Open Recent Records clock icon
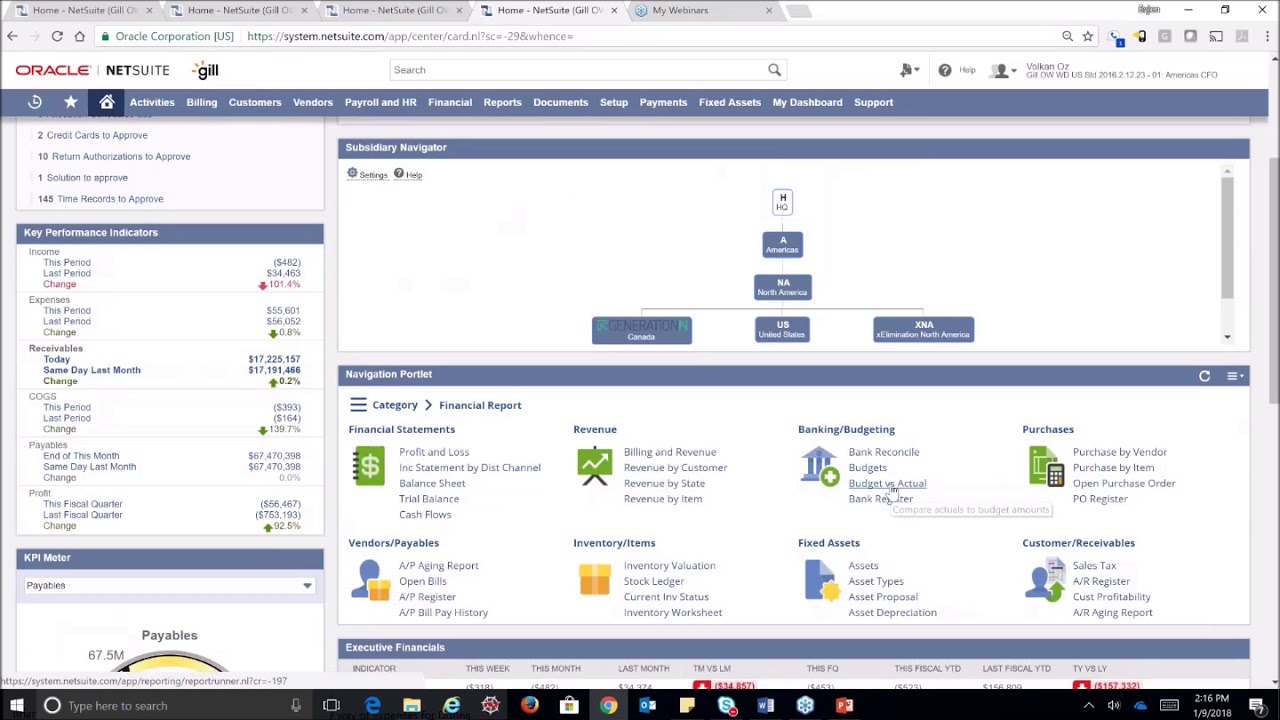Viewport: 1280px width, 720px height. (35, 102)
